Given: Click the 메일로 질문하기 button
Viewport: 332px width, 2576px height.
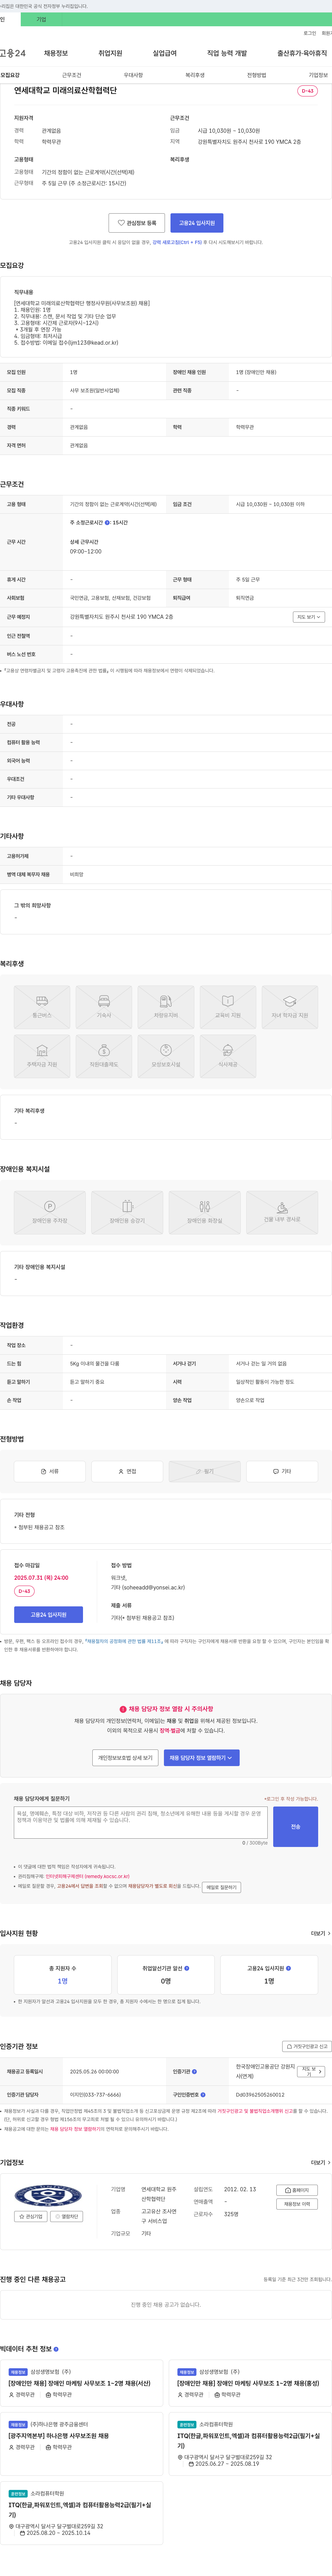Looking at the screenshot, I should click(x=222, y=1887).
